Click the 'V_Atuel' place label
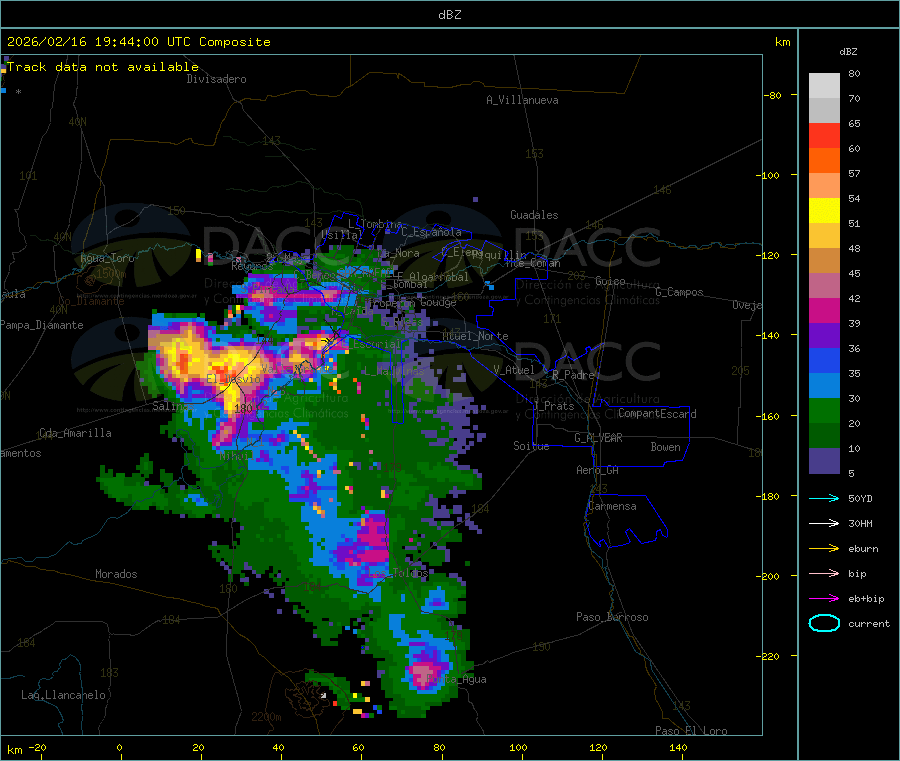This screenshot has height=761, width=900. 514,370
